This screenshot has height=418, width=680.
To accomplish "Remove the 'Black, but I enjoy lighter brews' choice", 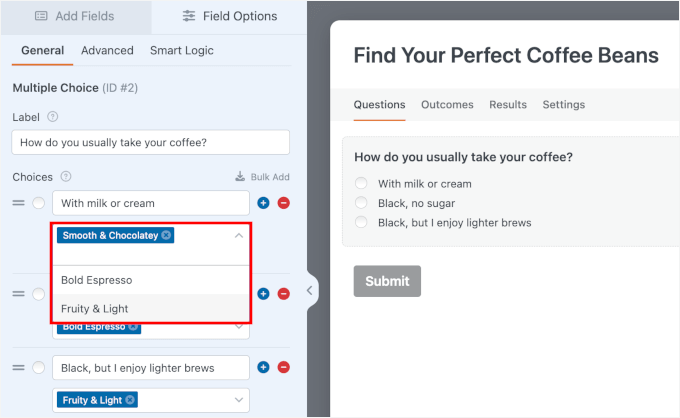I will [284, 368].
